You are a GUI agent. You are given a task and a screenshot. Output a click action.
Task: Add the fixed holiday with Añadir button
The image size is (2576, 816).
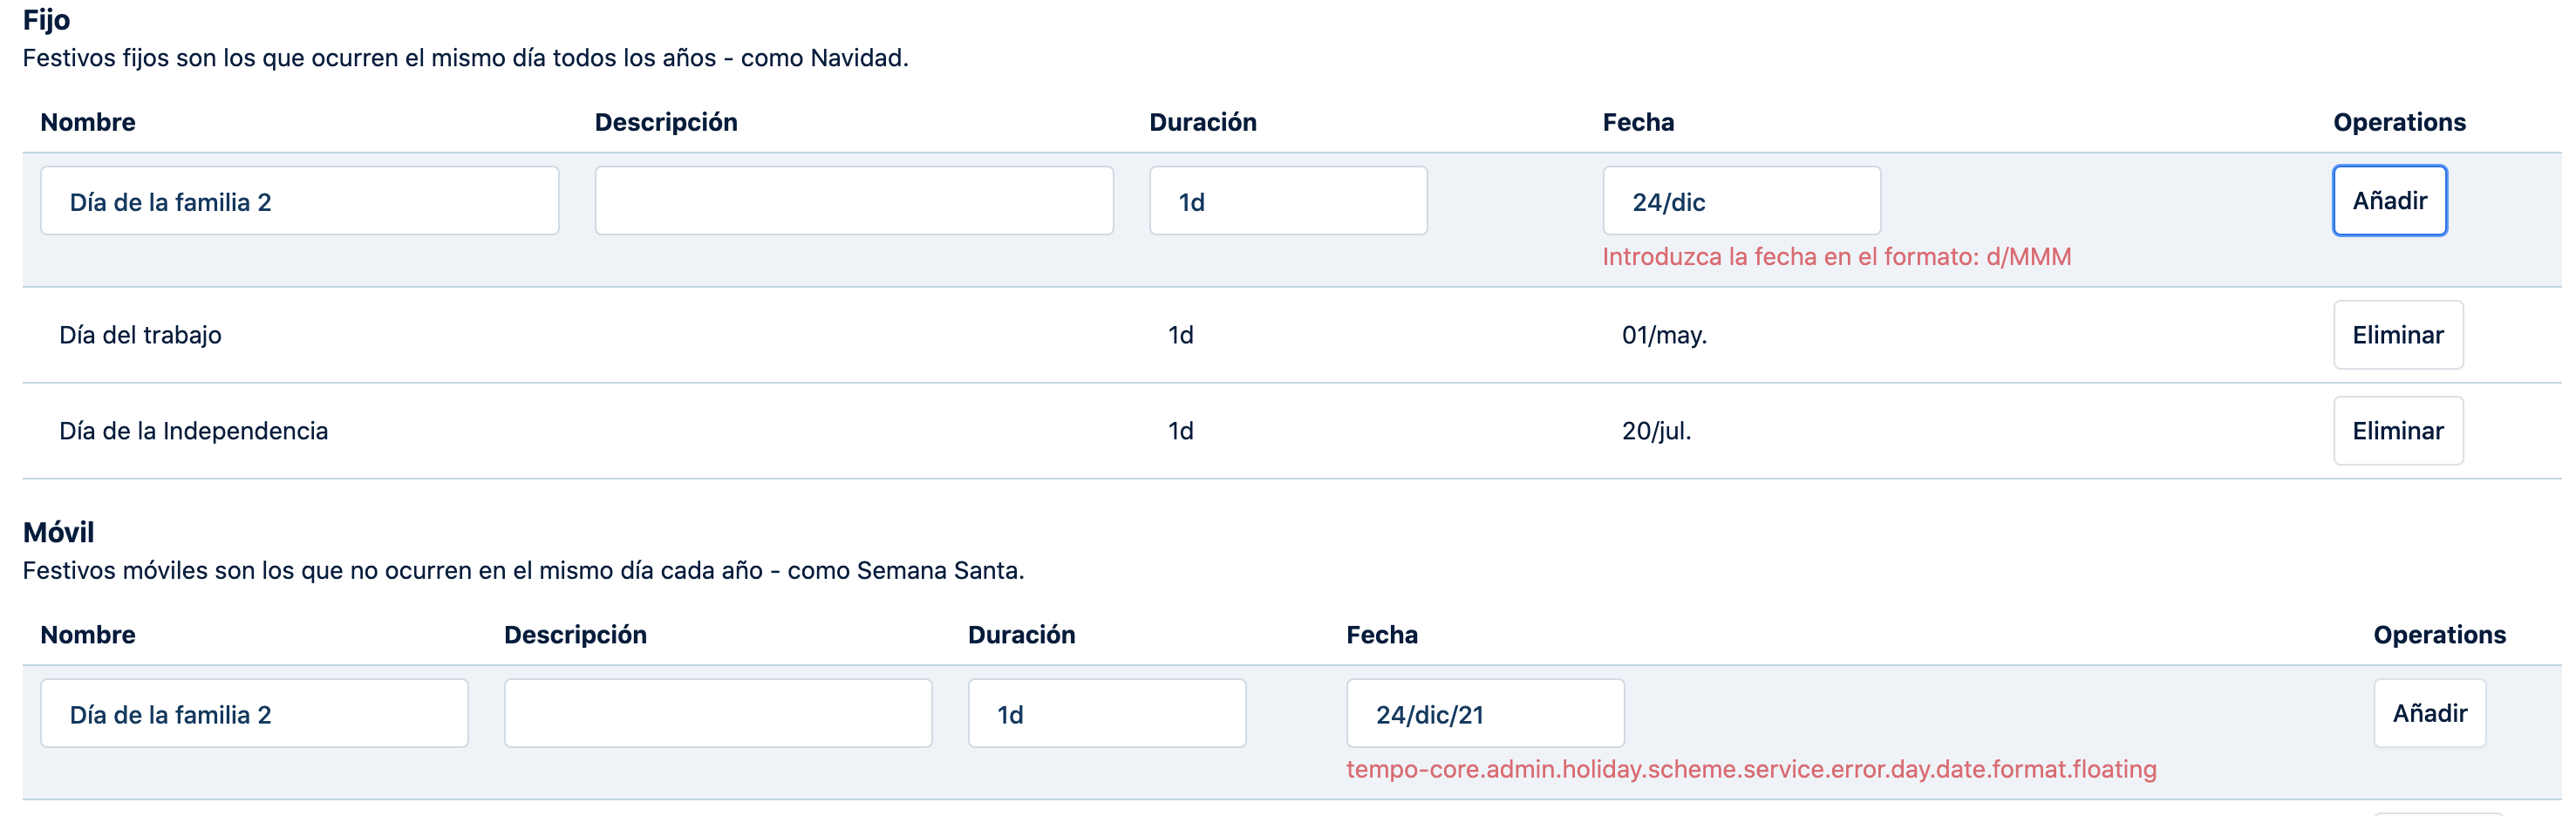[x=2389, y=201]
